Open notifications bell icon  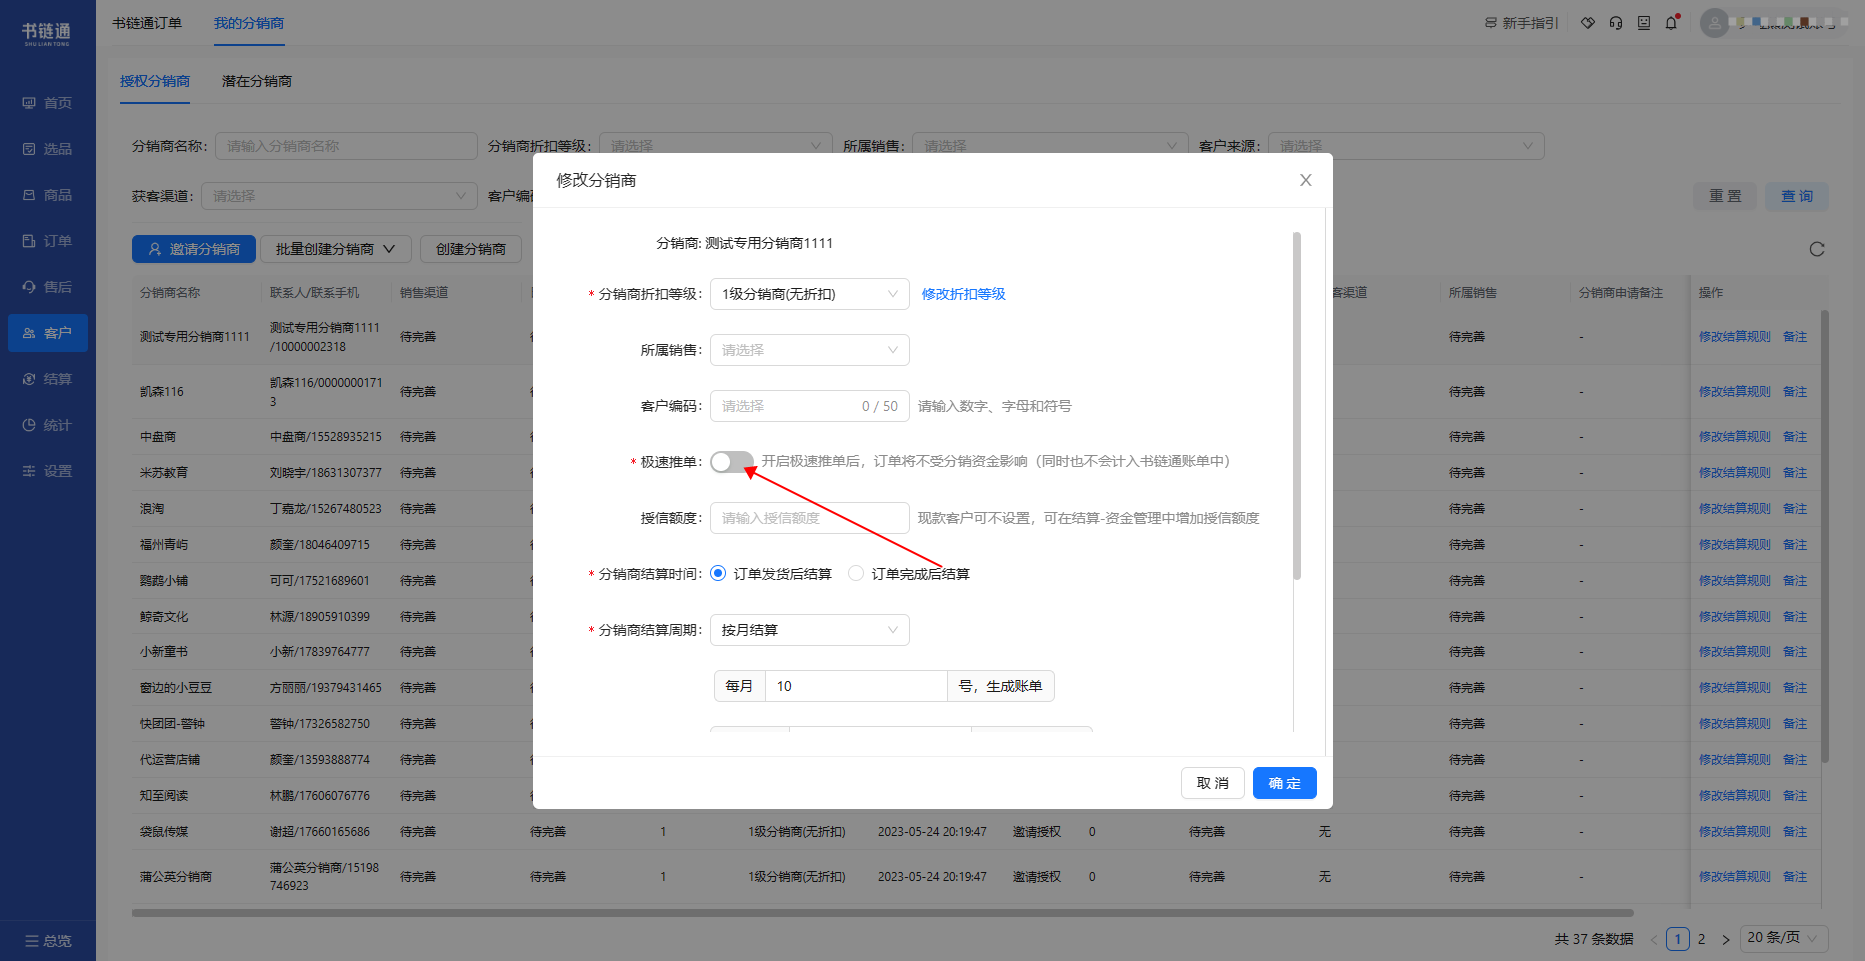(x=1671, y=23)
